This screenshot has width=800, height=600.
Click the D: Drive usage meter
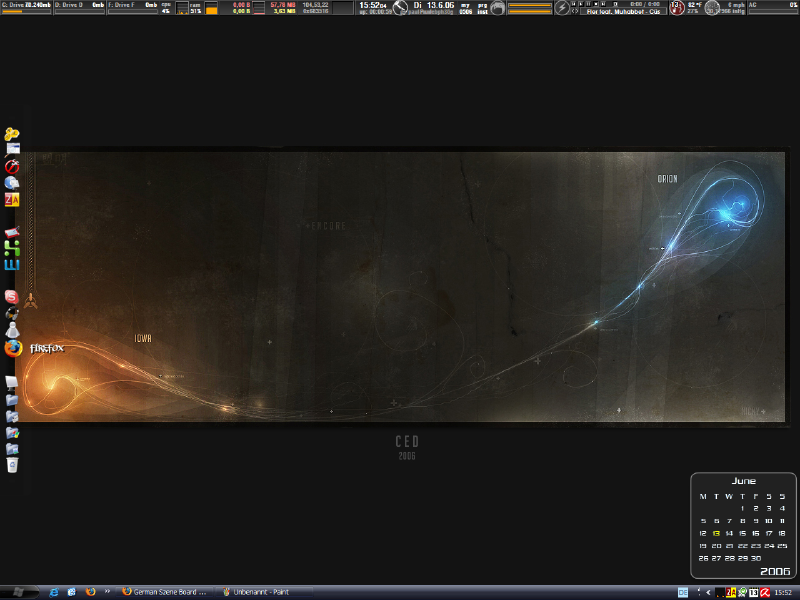point(80,8)
